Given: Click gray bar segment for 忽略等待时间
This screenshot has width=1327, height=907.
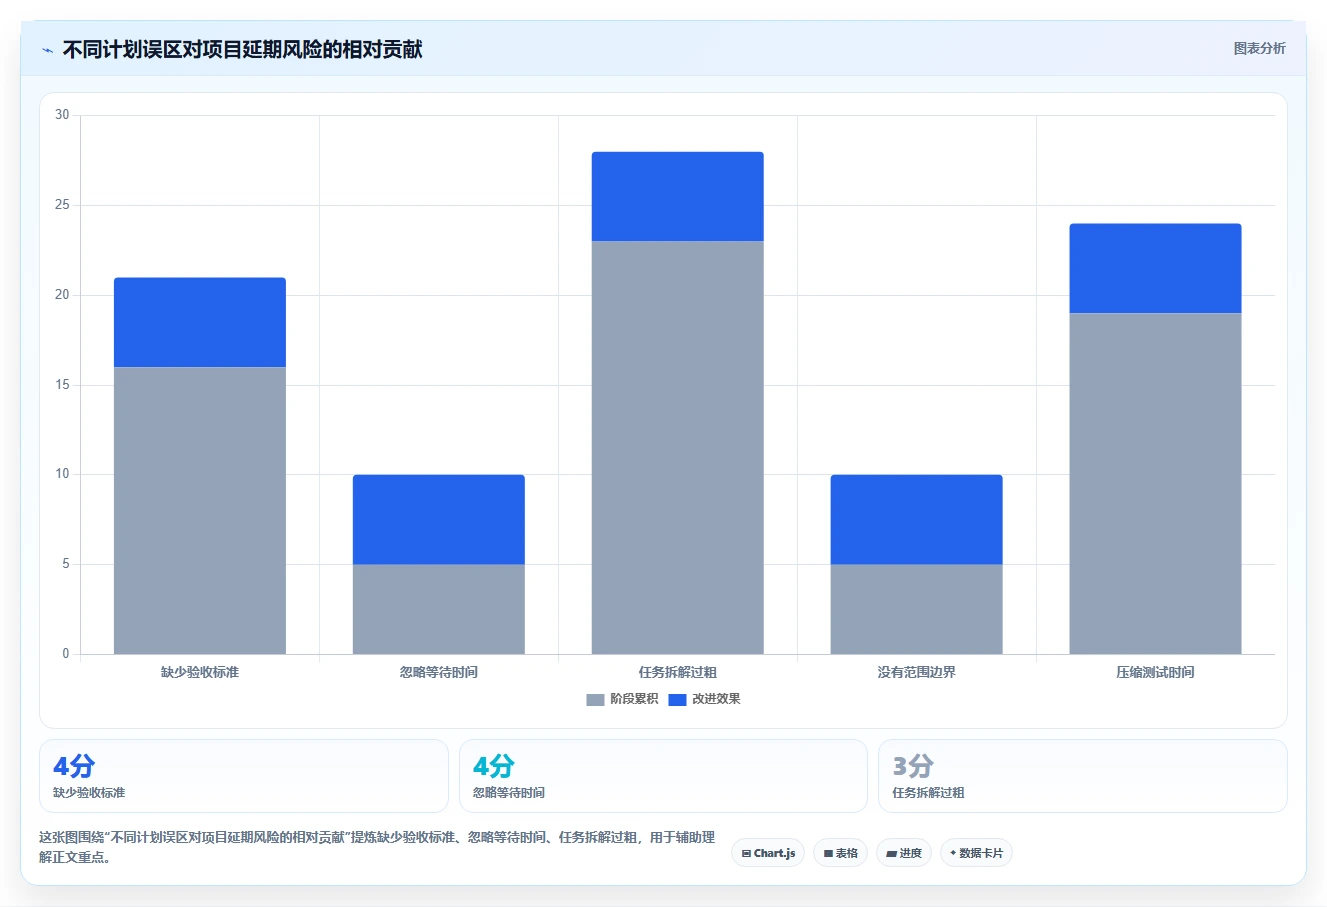Looking at the screenshot, I should tap(439, 609).
